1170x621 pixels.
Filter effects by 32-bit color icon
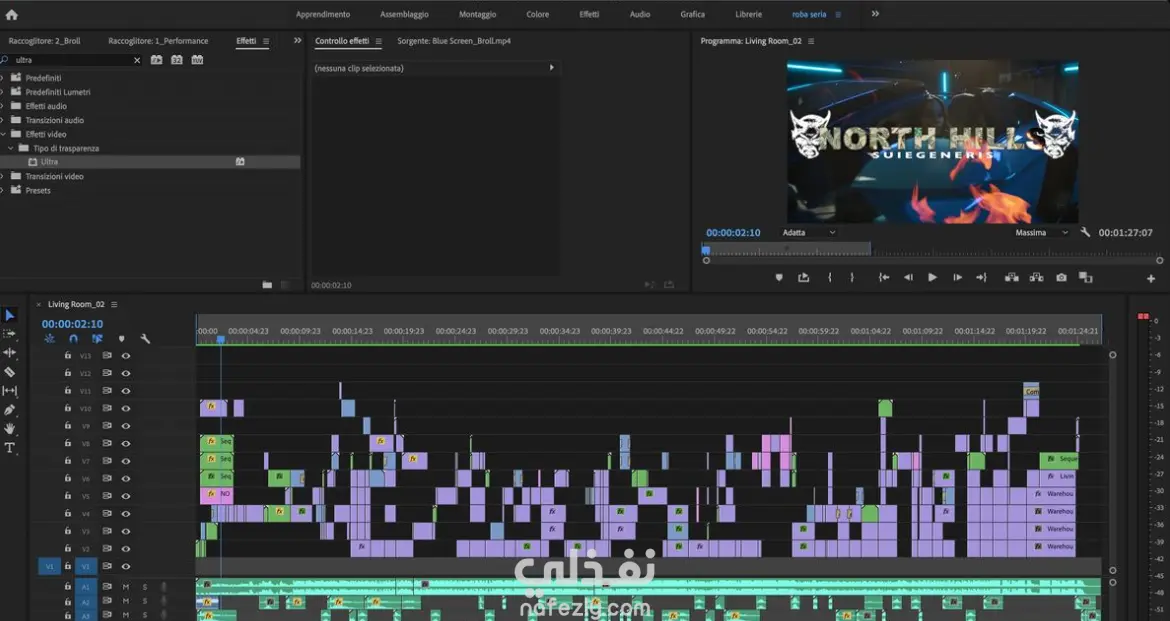[x=177, y=60]
